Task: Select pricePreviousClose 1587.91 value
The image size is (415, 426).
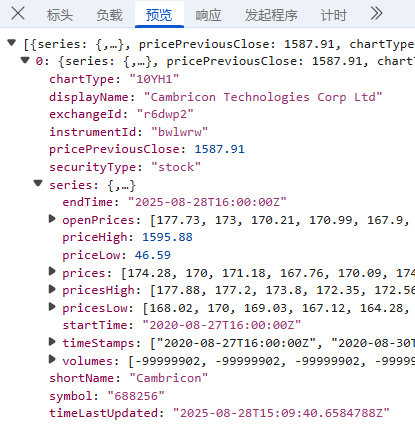Action: 219,149
